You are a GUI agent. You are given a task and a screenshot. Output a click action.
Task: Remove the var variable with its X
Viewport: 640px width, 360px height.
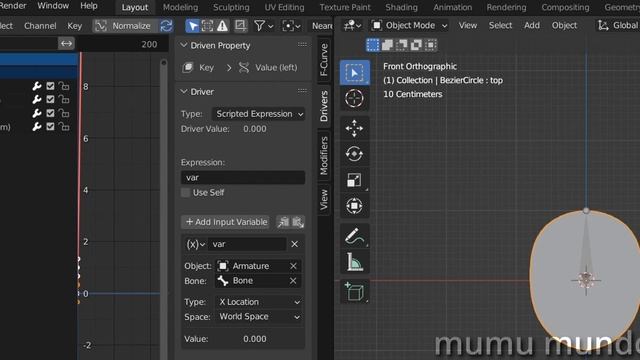click(295, 244)
